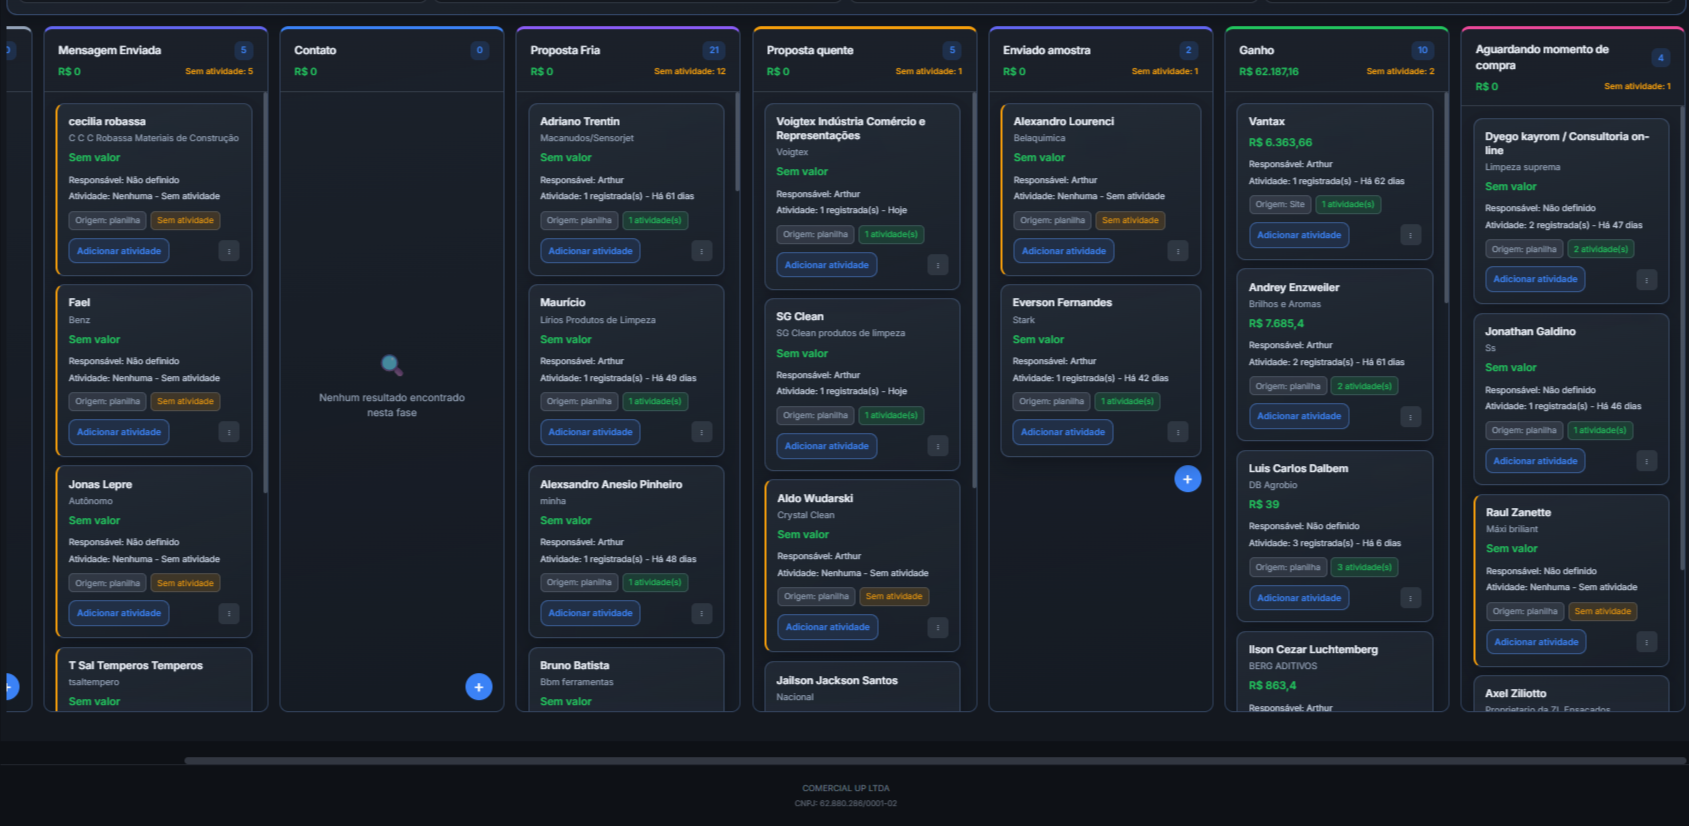The height and width of the screenshot is (826, 1689).
Task: Click the Proposta quente column header
Action: (810, 50)
